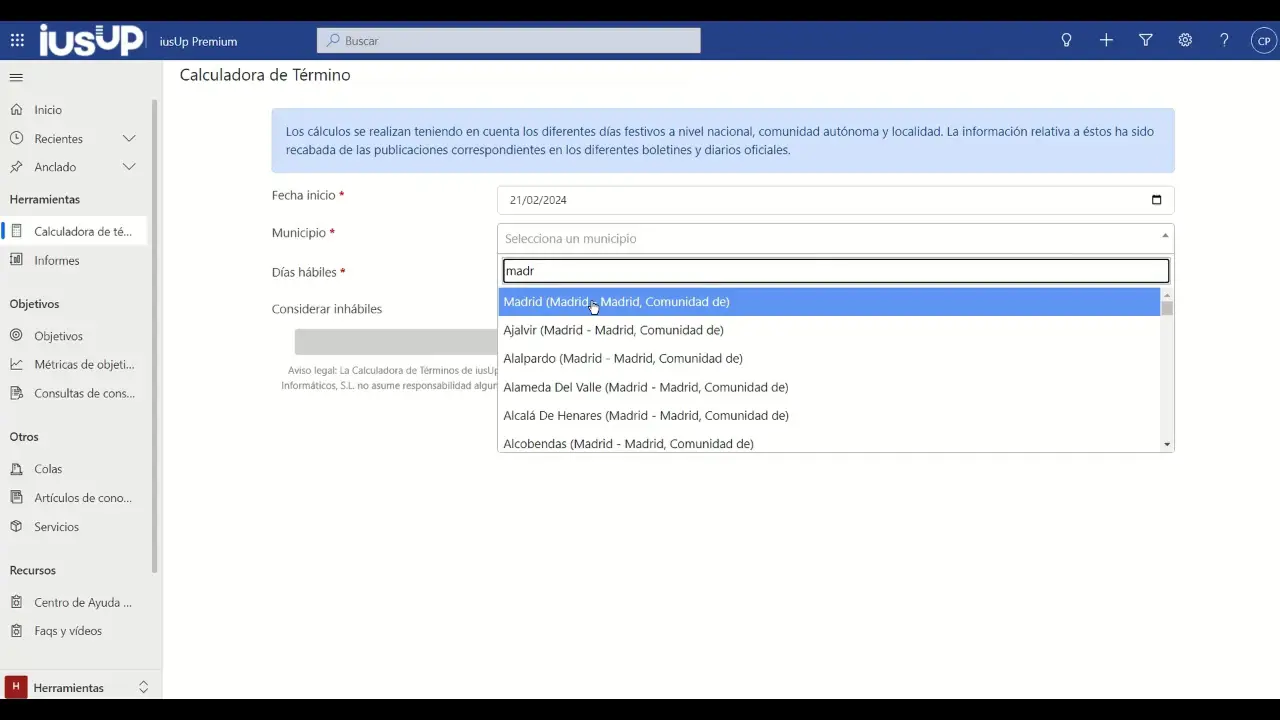Collapse the Selecciona un municipio dropdown
The width and height of the screenshot is (1280, 720).
[x=1164, y=238]
